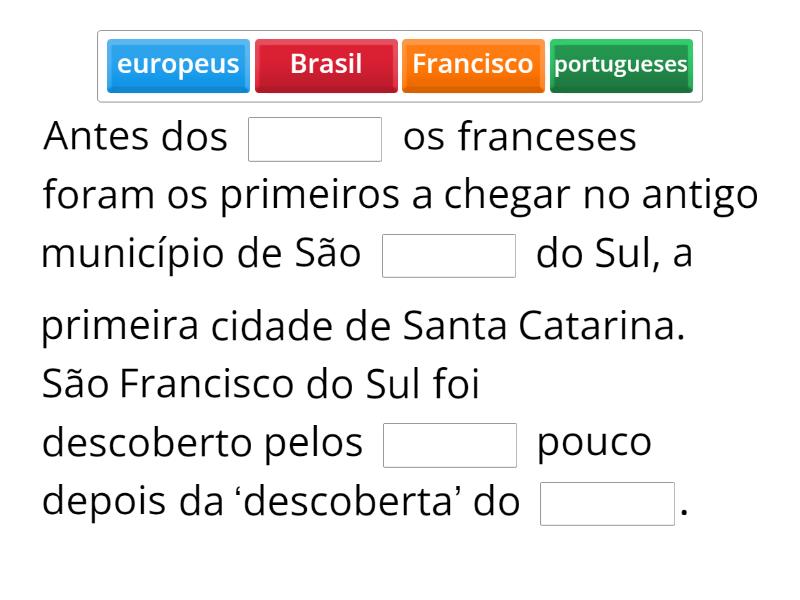Viewport: 800px width, 600px height.
Task: Select the blank after "município de São"
Action: click(x=449, y=256)
